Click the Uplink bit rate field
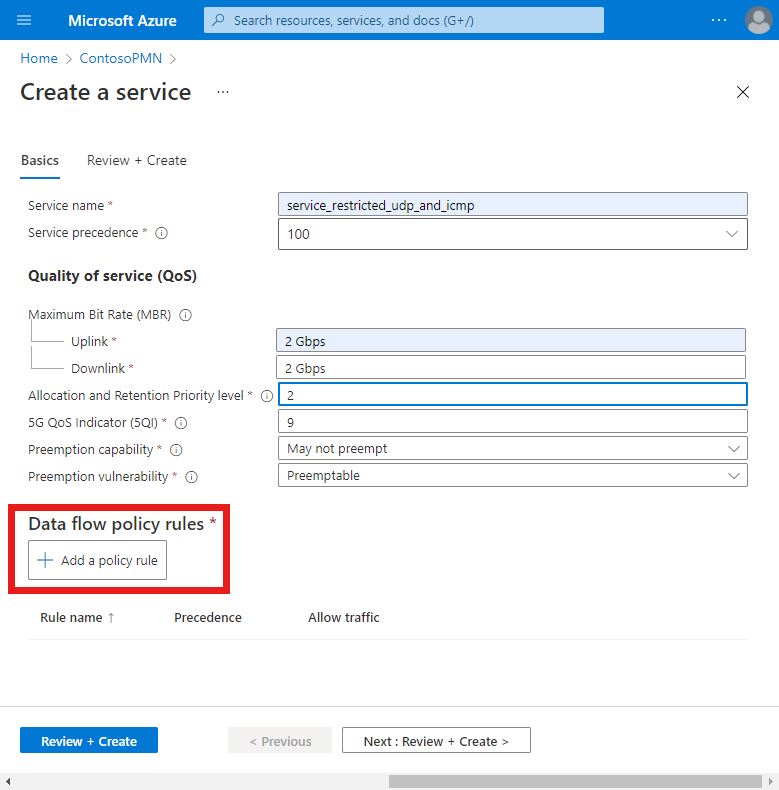This screenshot has height=790, width=779. (510, 341)
